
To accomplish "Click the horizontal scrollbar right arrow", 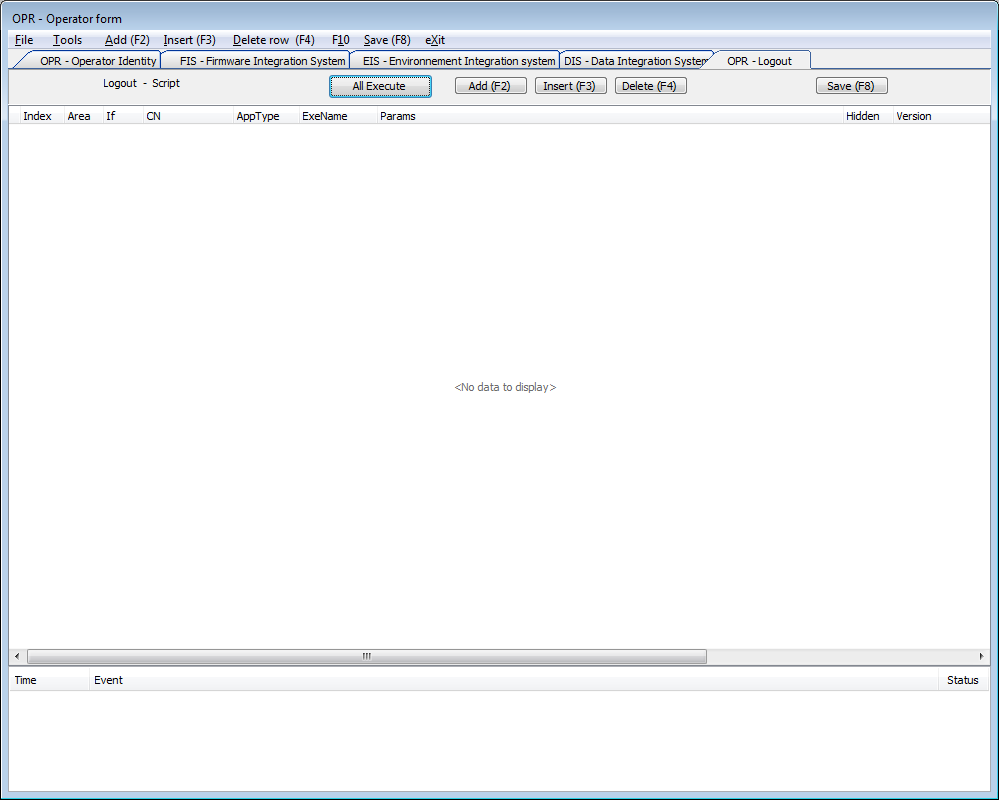I will (982, 657).
